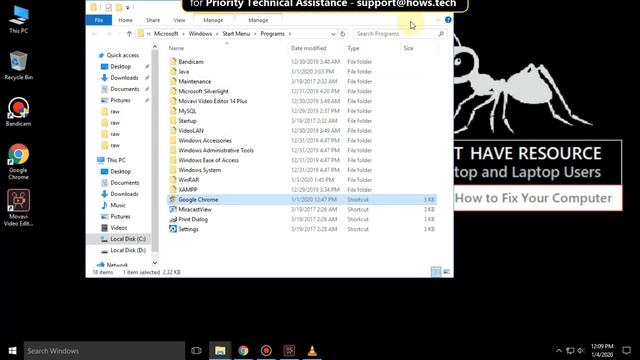
Task: Select the Movavi Video Editor 14 Plus folder
Action: click(213, 101)
